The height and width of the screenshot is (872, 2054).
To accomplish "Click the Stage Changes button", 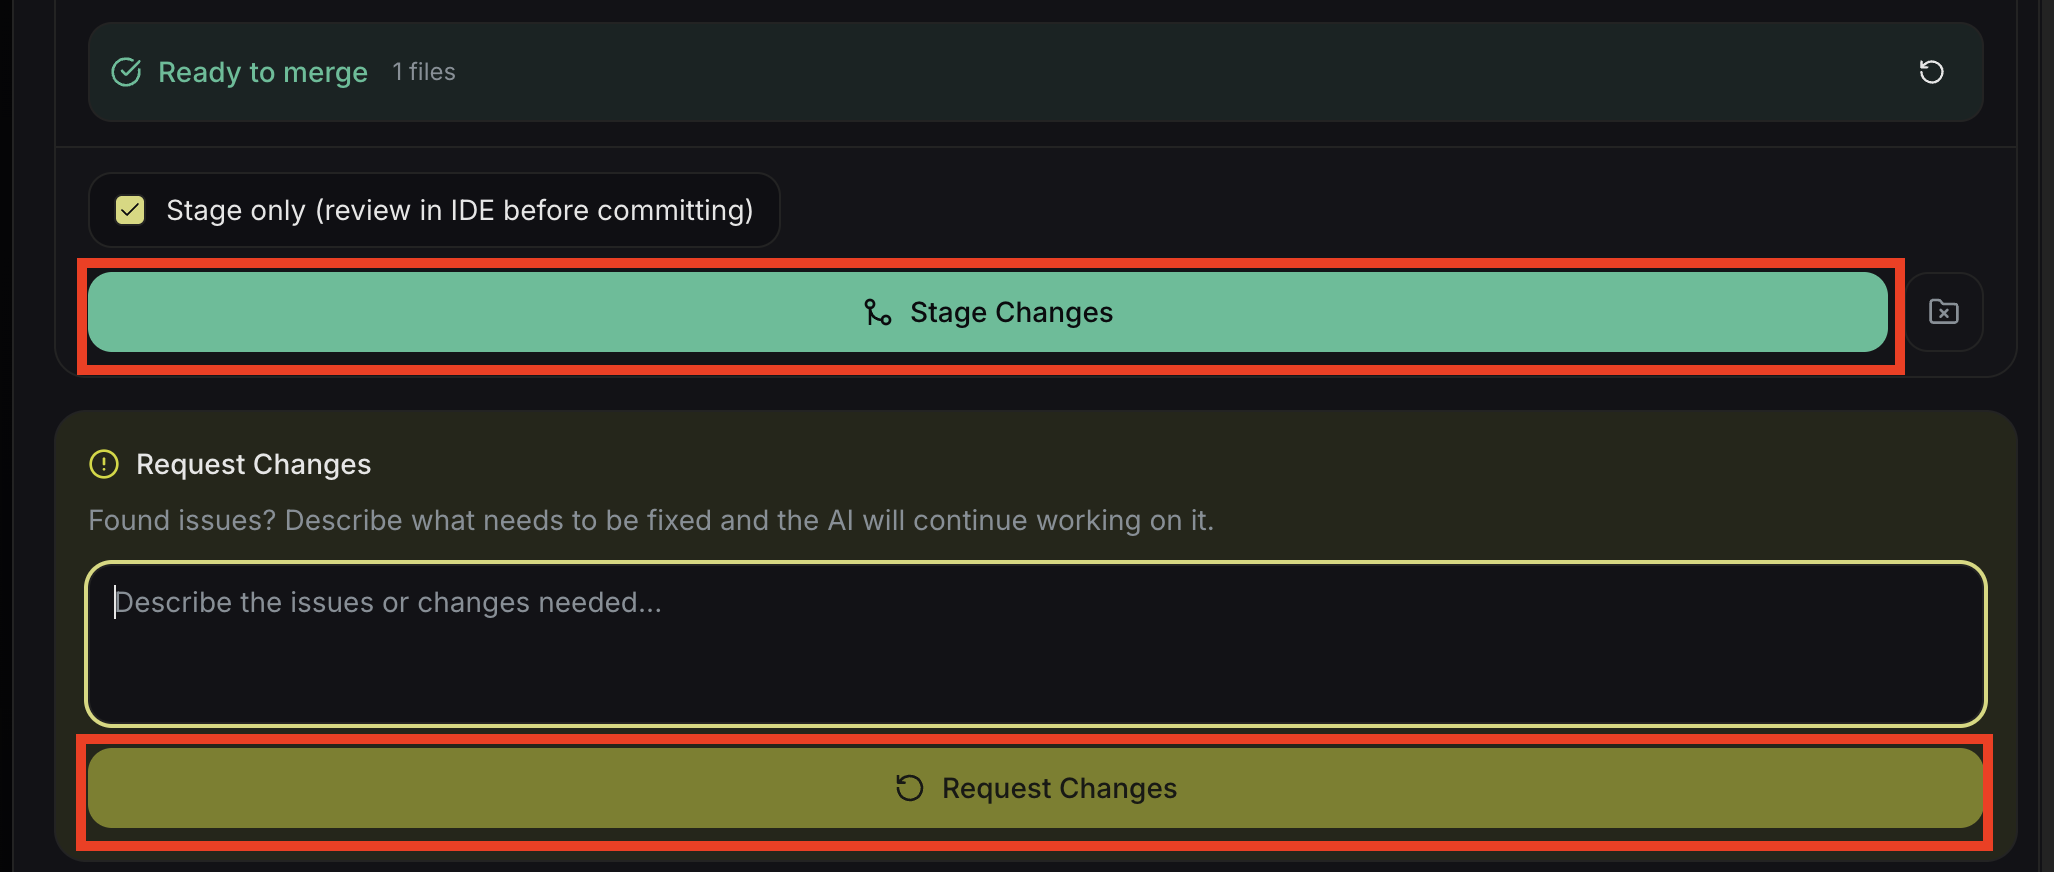I will point(987,312).
